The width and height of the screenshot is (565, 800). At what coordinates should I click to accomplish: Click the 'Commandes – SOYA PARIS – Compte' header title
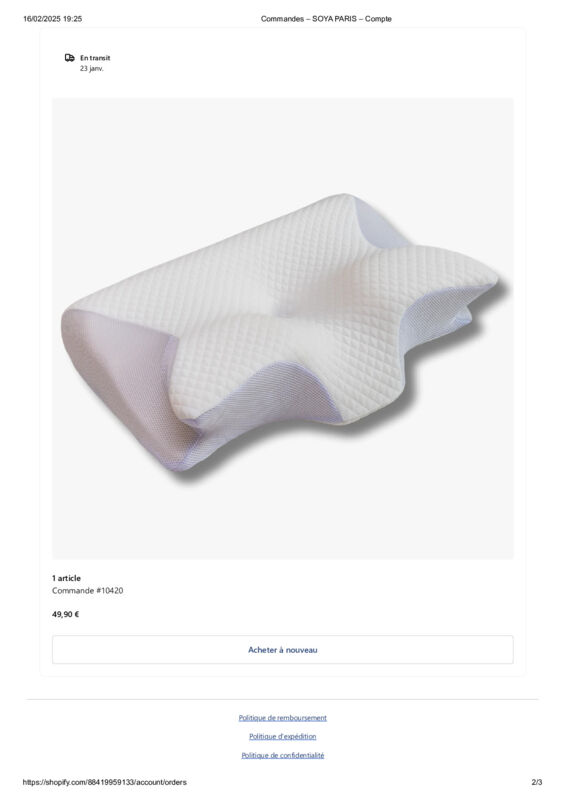click(x=326, y=19)
